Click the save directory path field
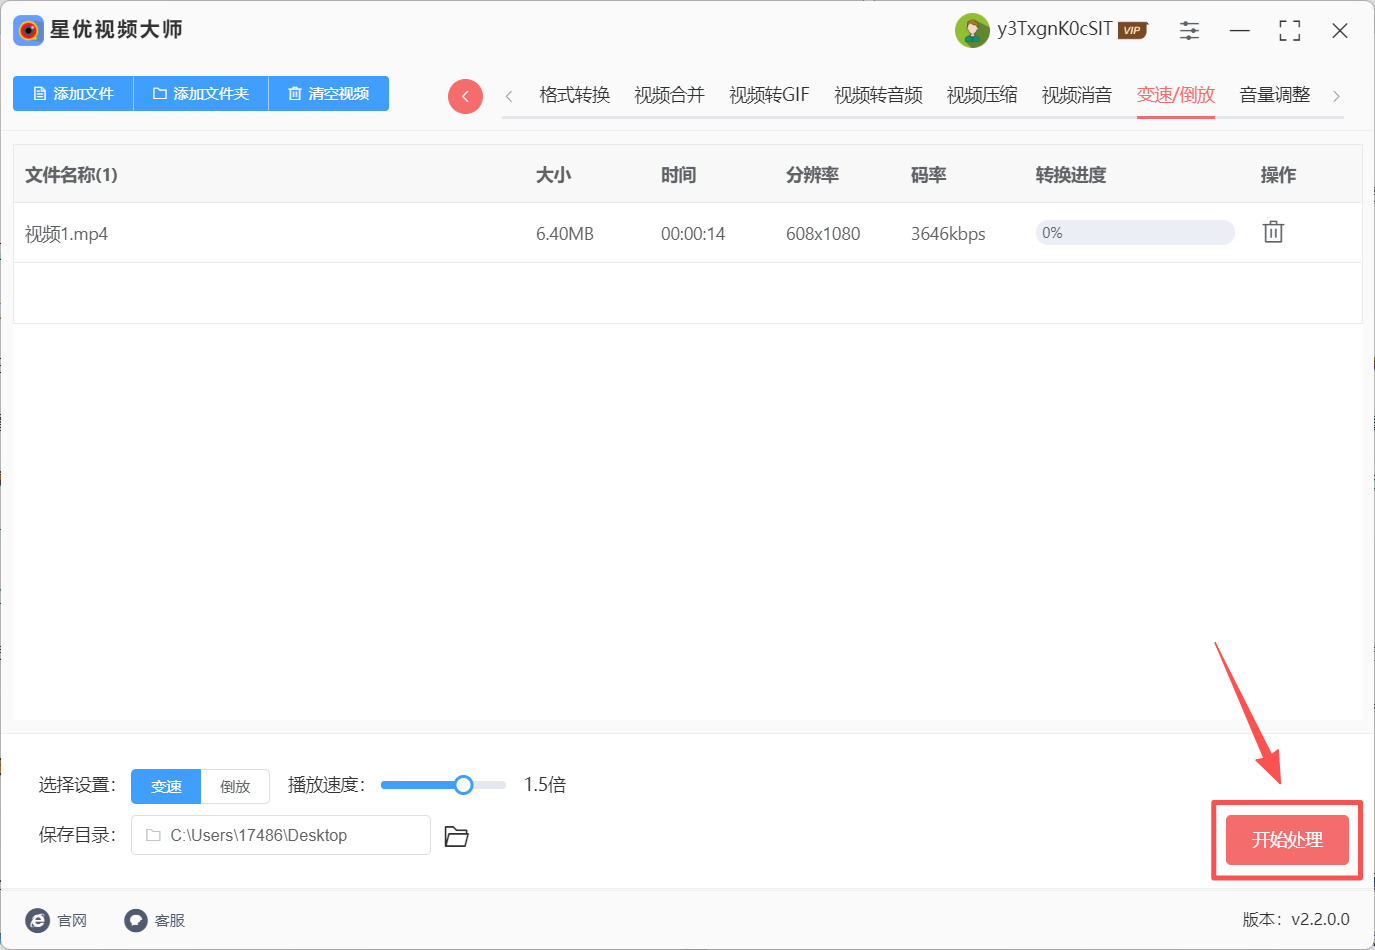This screenshot has height=950, width=1375. [x=280, y=835]
